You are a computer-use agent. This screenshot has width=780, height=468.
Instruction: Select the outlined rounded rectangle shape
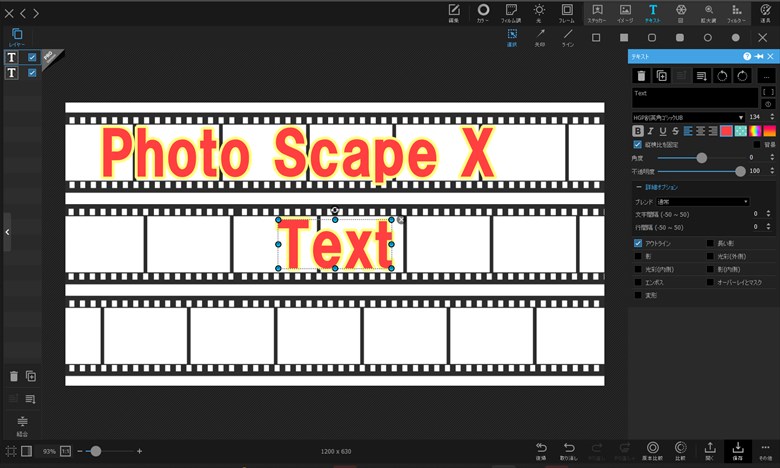[x=652, y=37]
